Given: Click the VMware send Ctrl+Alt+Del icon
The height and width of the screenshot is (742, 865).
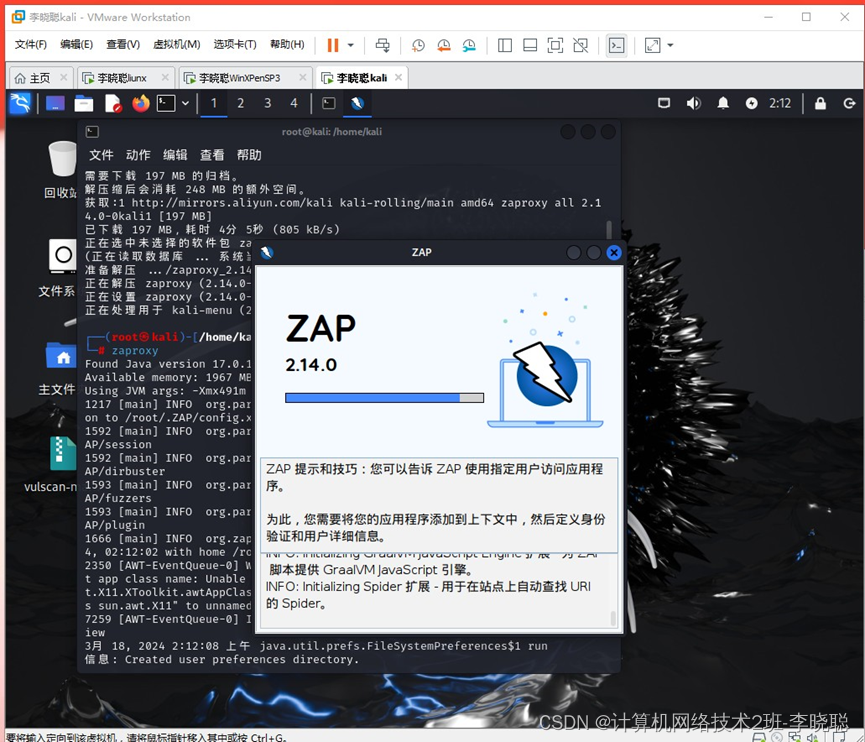Looking at the screenshot, I should pyautogui.click(x=381, y=45).
